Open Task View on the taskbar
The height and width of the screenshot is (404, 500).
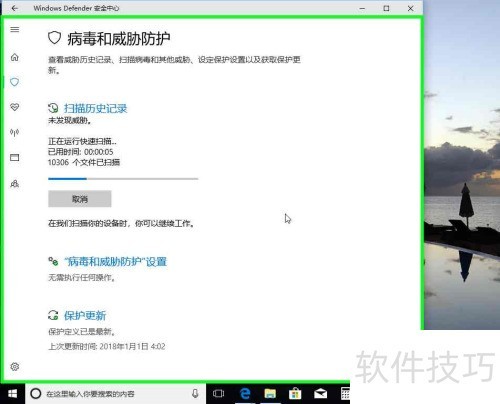tap(218, 394)
